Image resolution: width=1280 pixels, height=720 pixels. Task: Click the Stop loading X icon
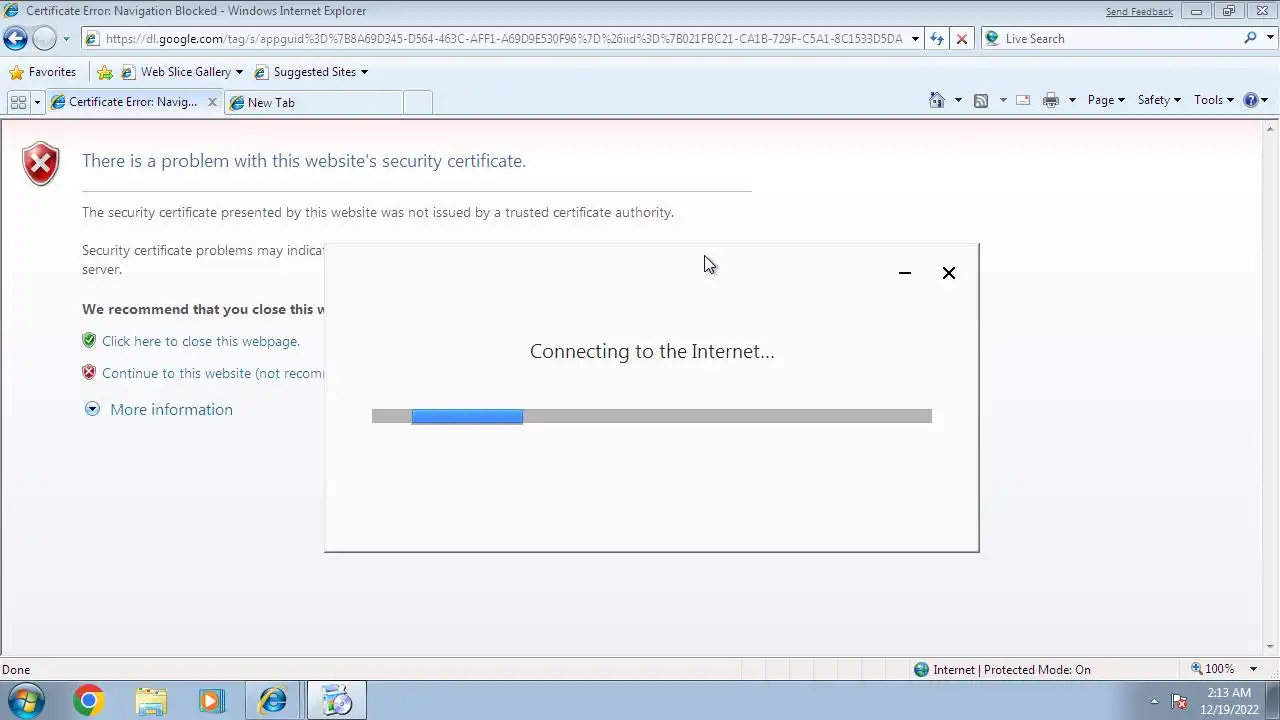tap(962, 39)
